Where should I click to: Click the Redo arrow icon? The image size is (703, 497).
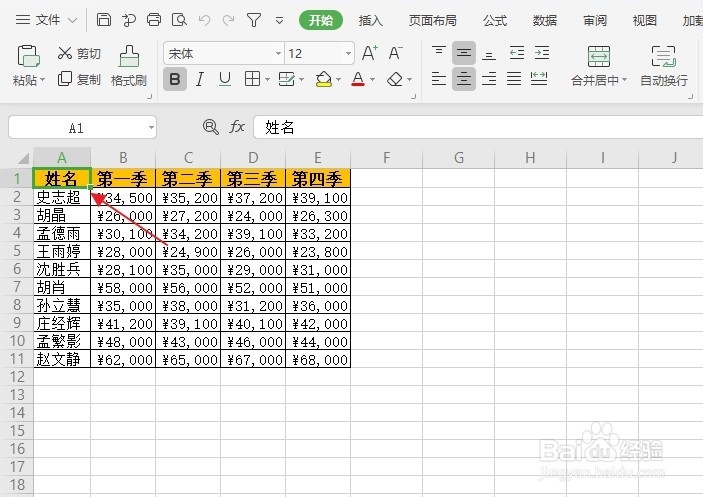pyautogui.click(x=229, y=20)
